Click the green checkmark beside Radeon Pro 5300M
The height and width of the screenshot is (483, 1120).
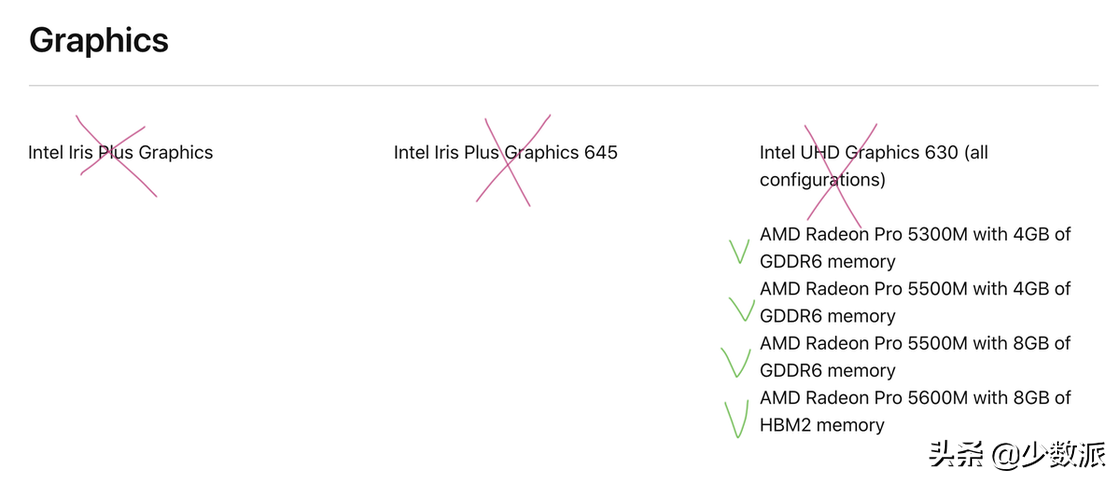click(739, 251)
